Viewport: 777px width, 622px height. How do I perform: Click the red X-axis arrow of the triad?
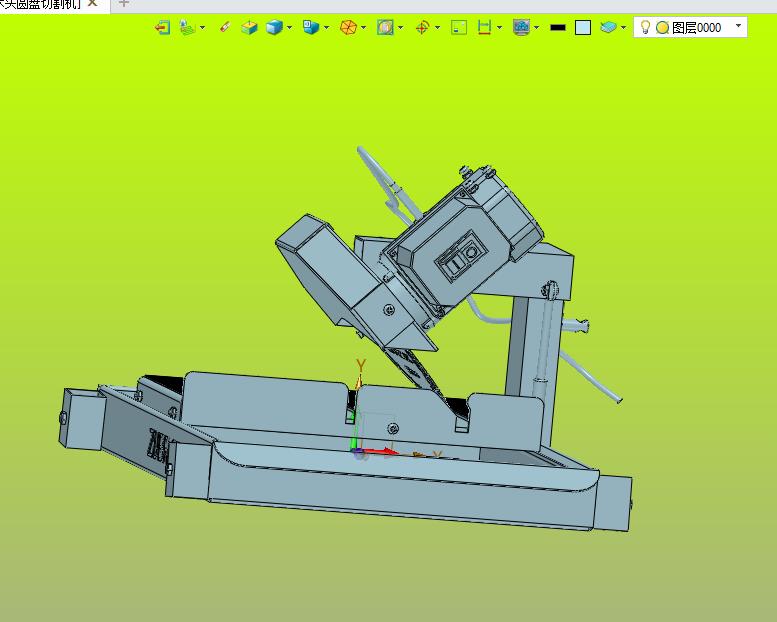384,451
